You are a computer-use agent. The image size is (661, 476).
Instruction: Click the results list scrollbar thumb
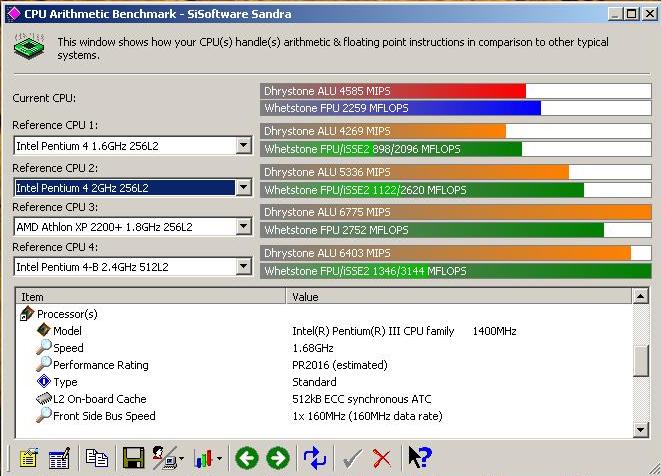click(641, 360)
